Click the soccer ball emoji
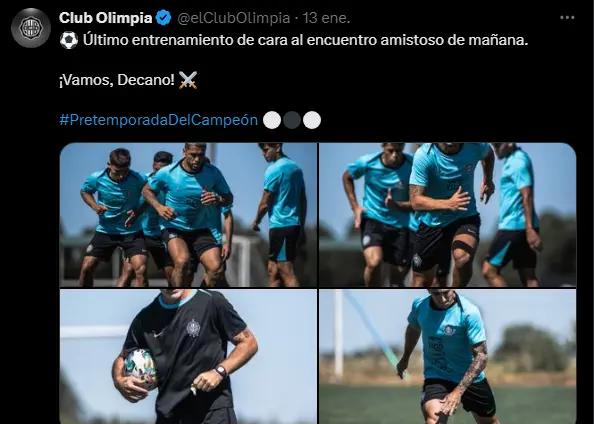Image resolution: width=594 pixels, height=424 pixels. click(x=69, y=40)
